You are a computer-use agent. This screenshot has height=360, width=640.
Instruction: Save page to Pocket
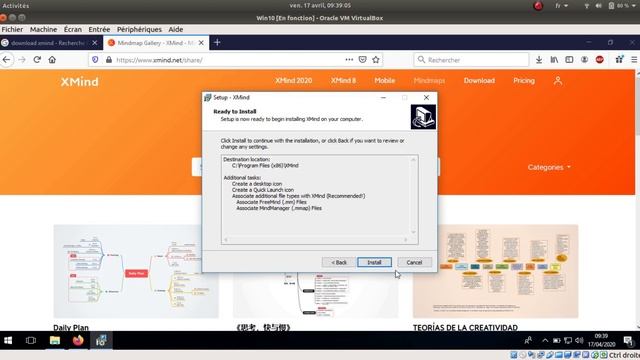362,60
